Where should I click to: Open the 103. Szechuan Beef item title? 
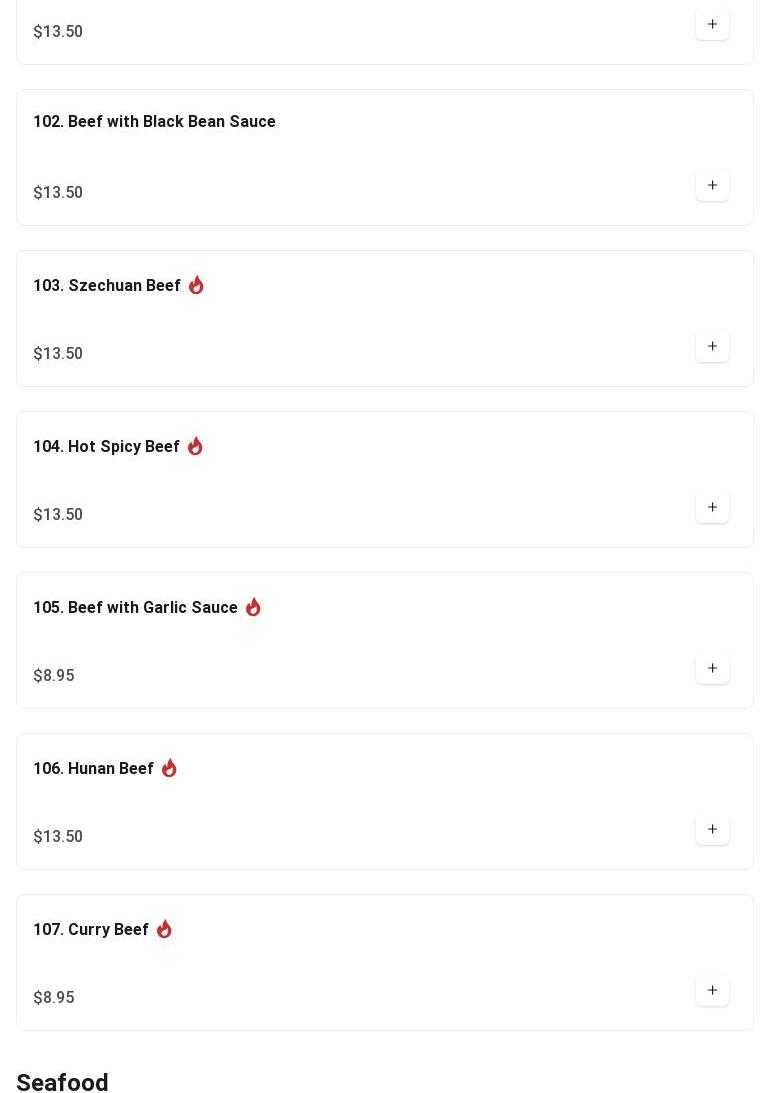[107, 285]
